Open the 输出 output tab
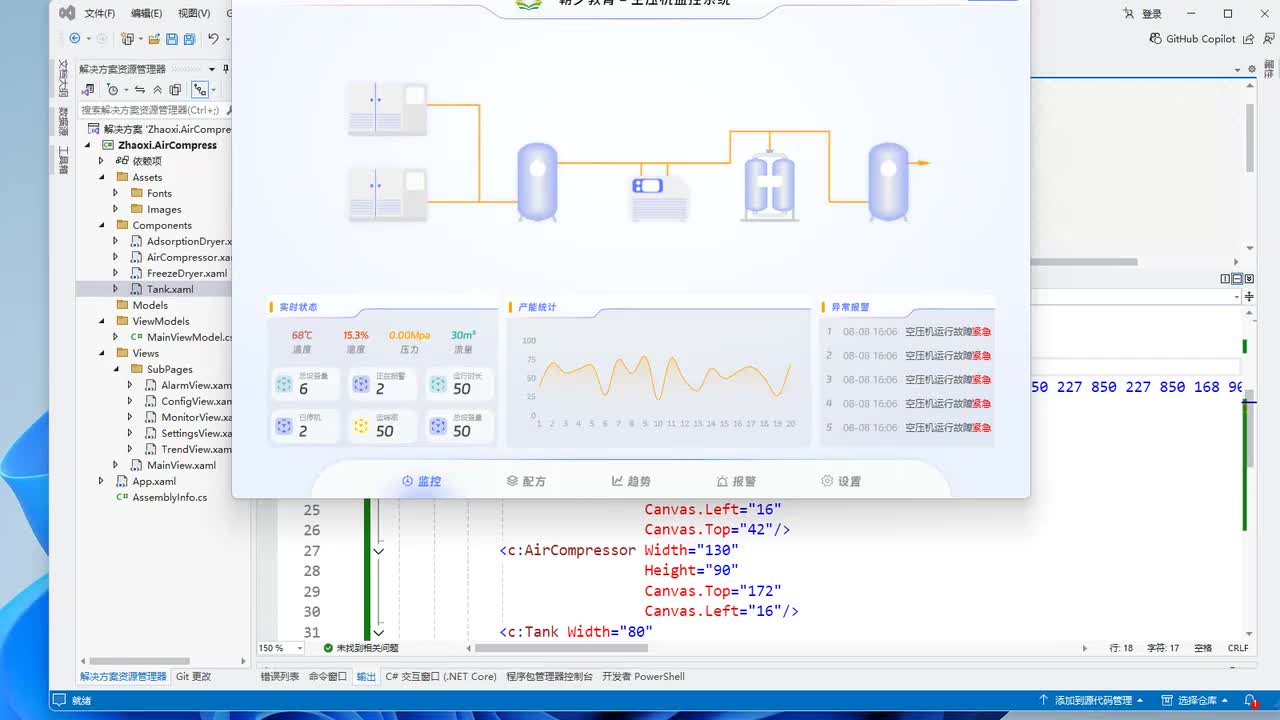 click(x=366, y=676)
